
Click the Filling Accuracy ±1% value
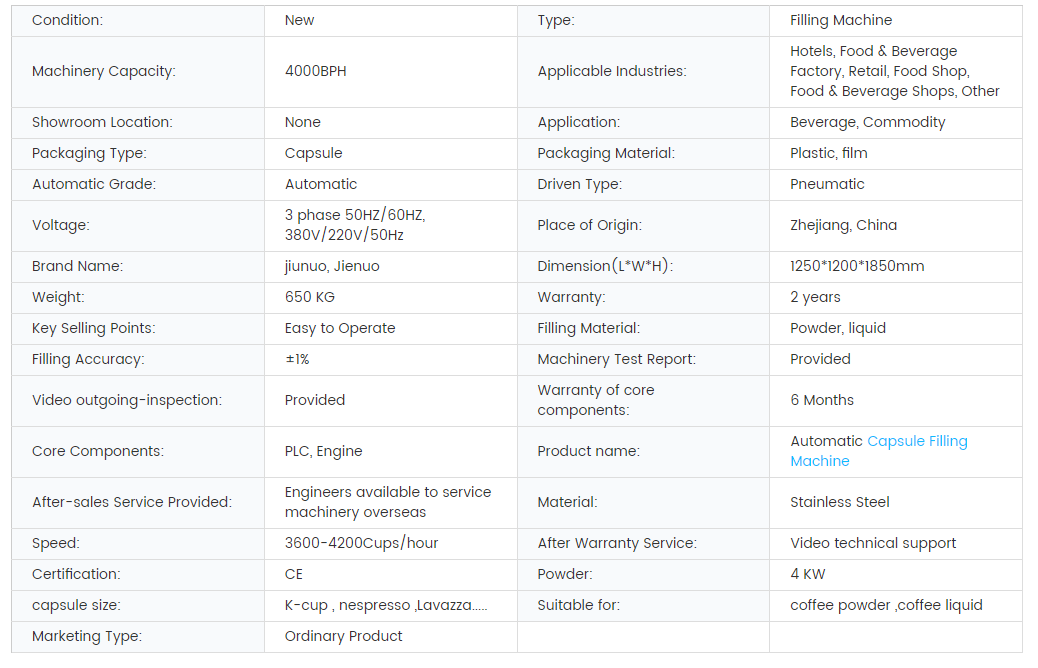coord(297,359)
